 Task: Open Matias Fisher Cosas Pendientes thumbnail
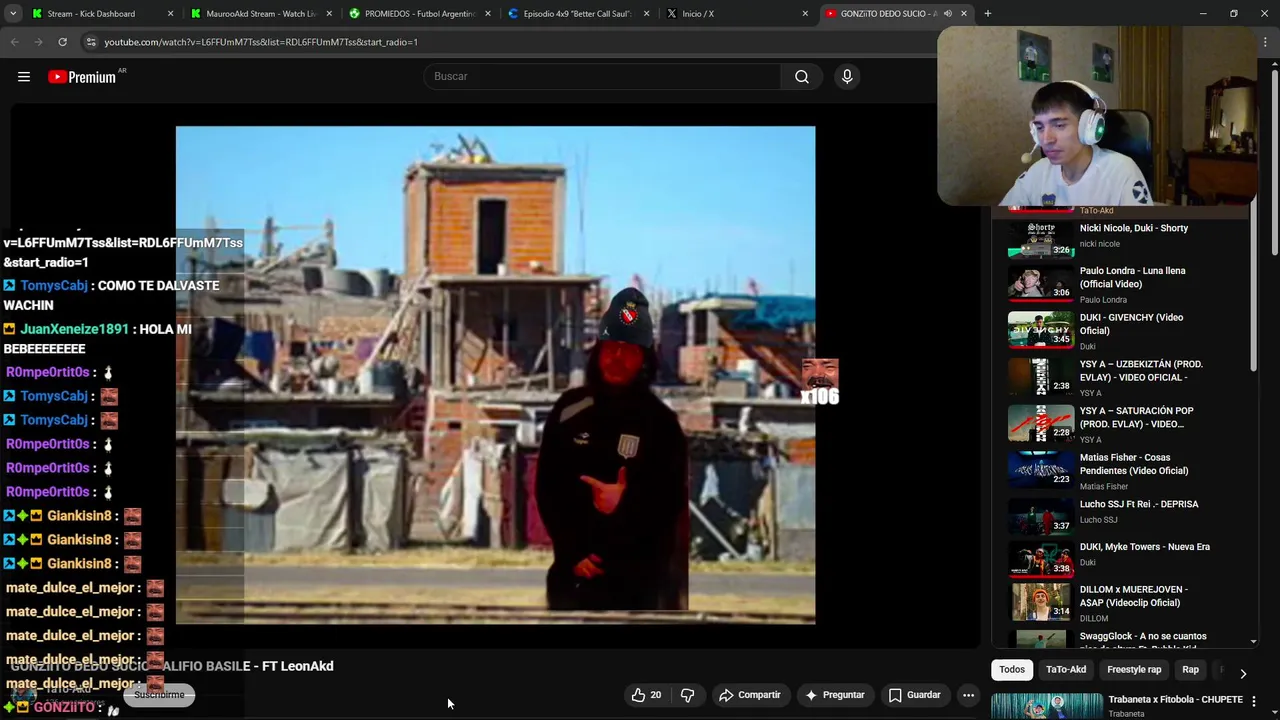coord(1040,470)
